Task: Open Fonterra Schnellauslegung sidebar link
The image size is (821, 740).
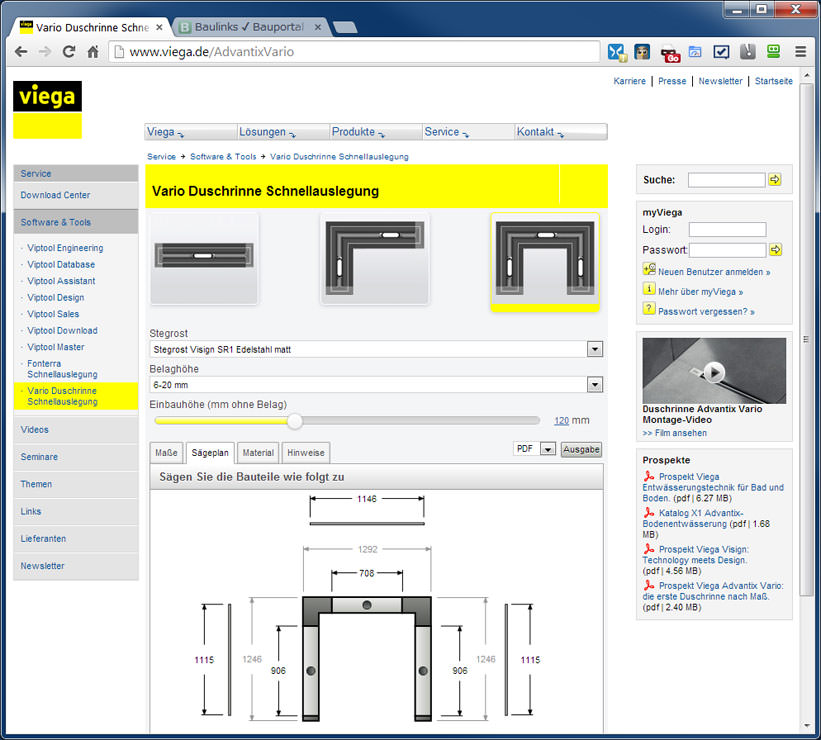Action: coord(62,369)
